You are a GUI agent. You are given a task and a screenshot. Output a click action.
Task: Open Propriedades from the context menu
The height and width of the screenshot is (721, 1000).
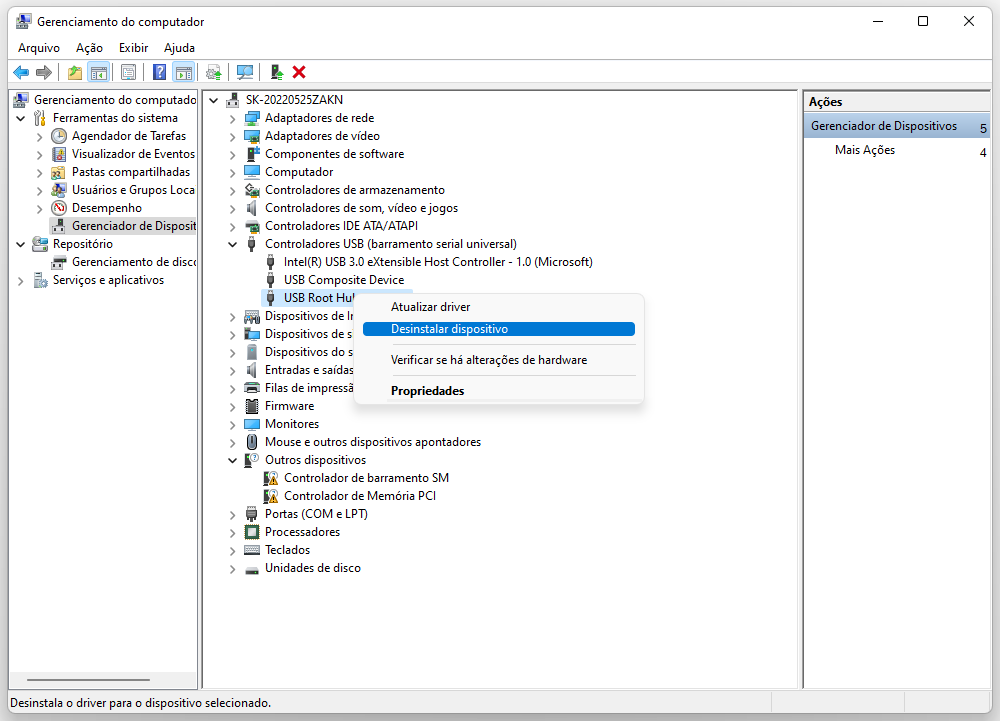tap(427, 390)
